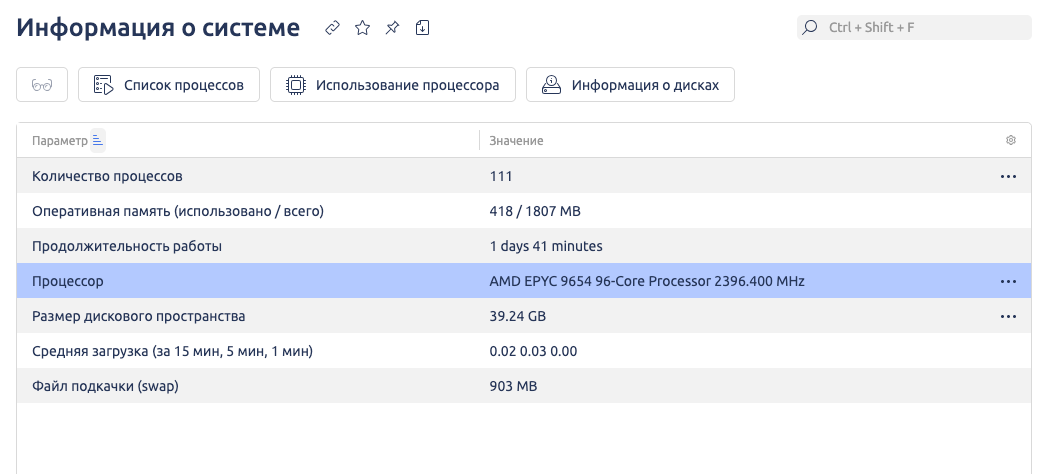
Task: Expand three-dot menu for Размер дискового пространства
Action: click(1008, 317)
